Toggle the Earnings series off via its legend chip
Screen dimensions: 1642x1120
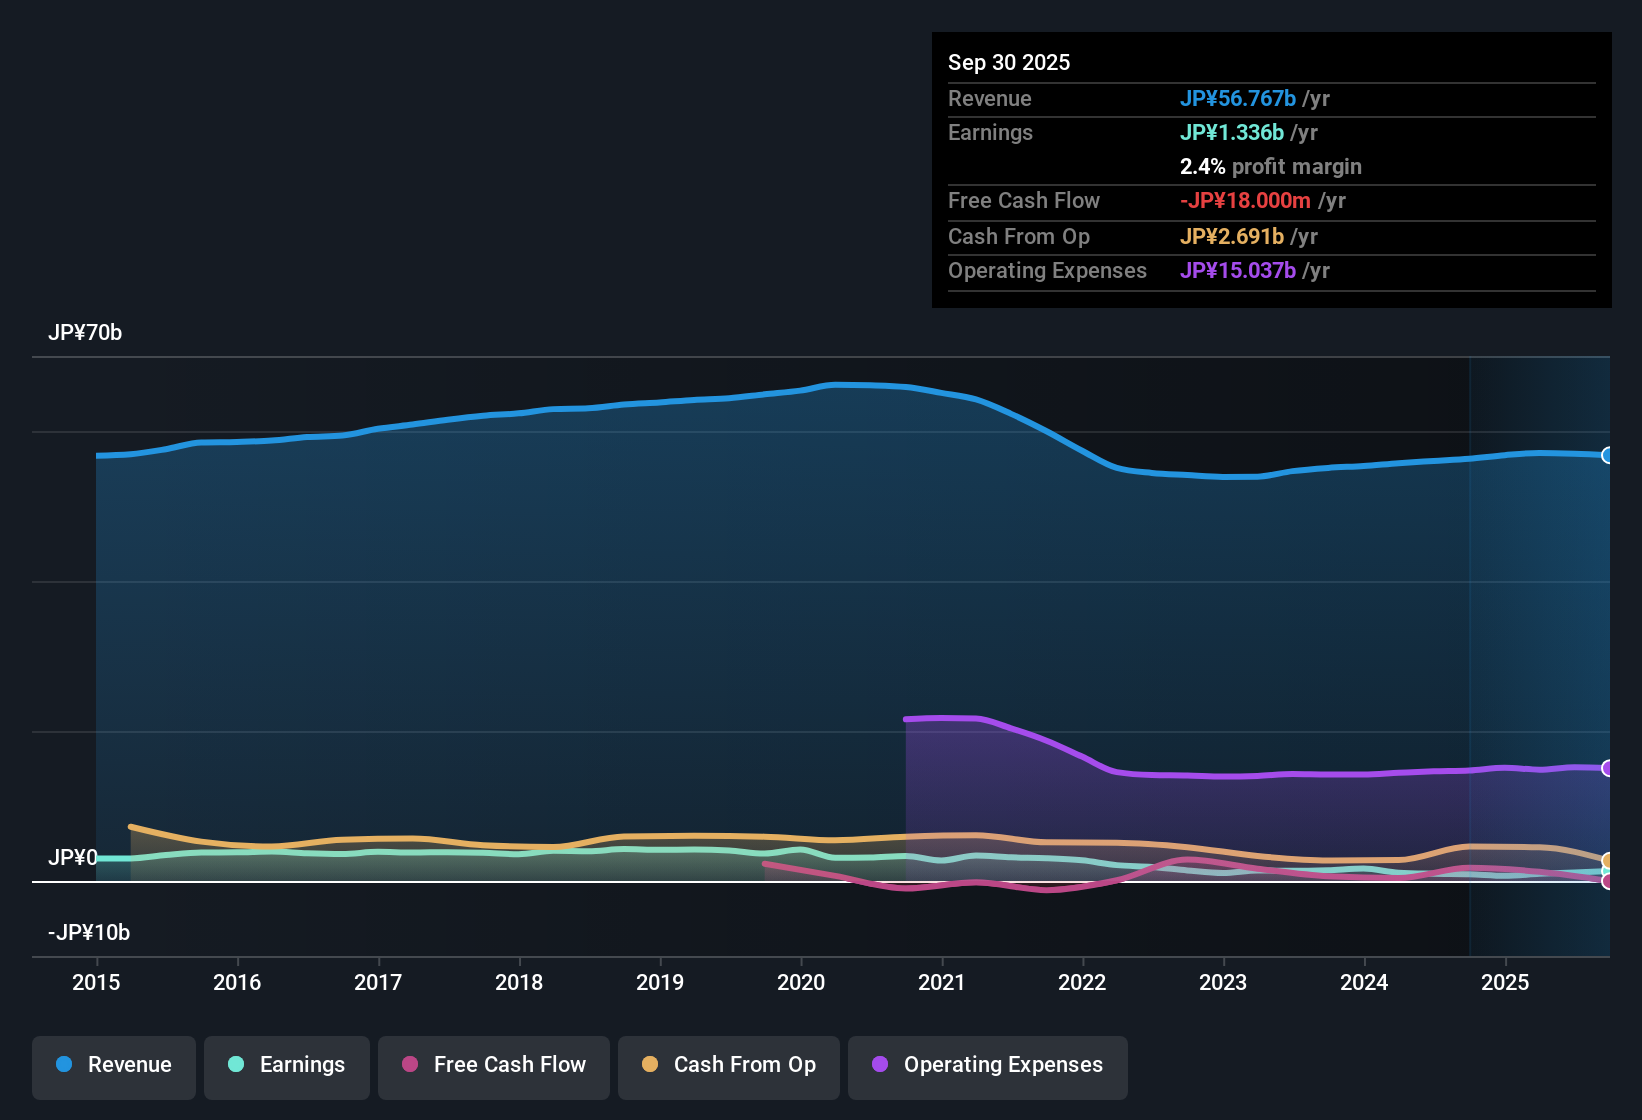286,1065
